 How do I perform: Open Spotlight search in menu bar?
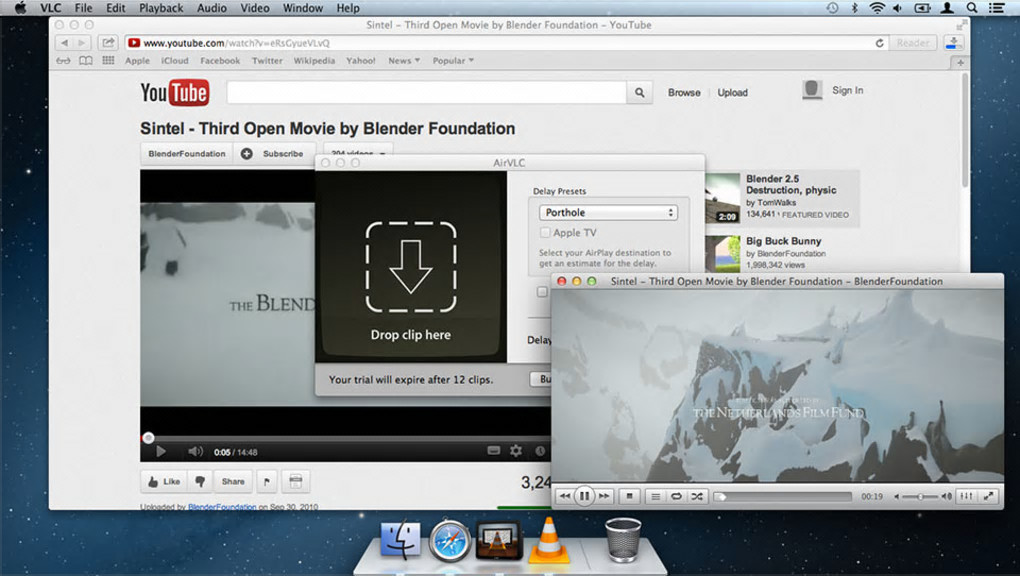[971, 8]
